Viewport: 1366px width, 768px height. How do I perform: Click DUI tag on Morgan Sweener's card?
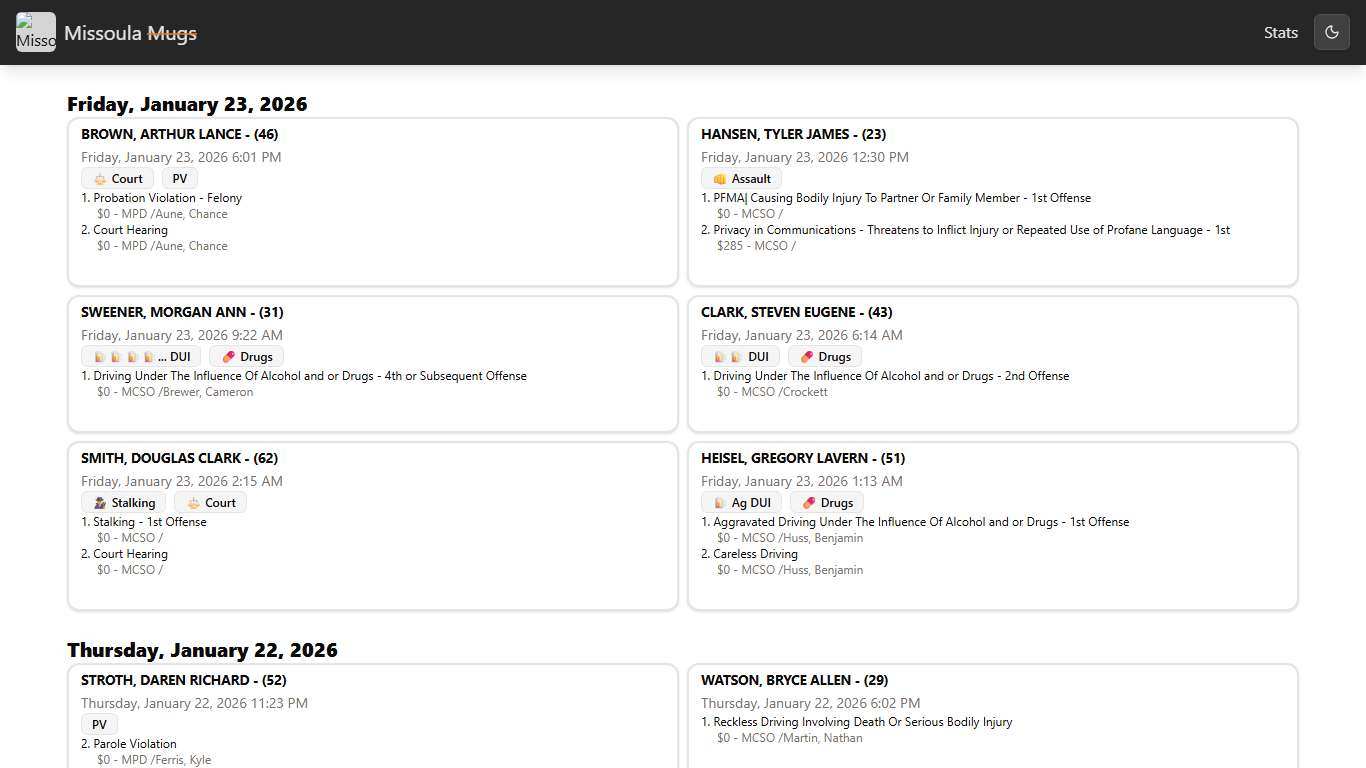[141, 357]
